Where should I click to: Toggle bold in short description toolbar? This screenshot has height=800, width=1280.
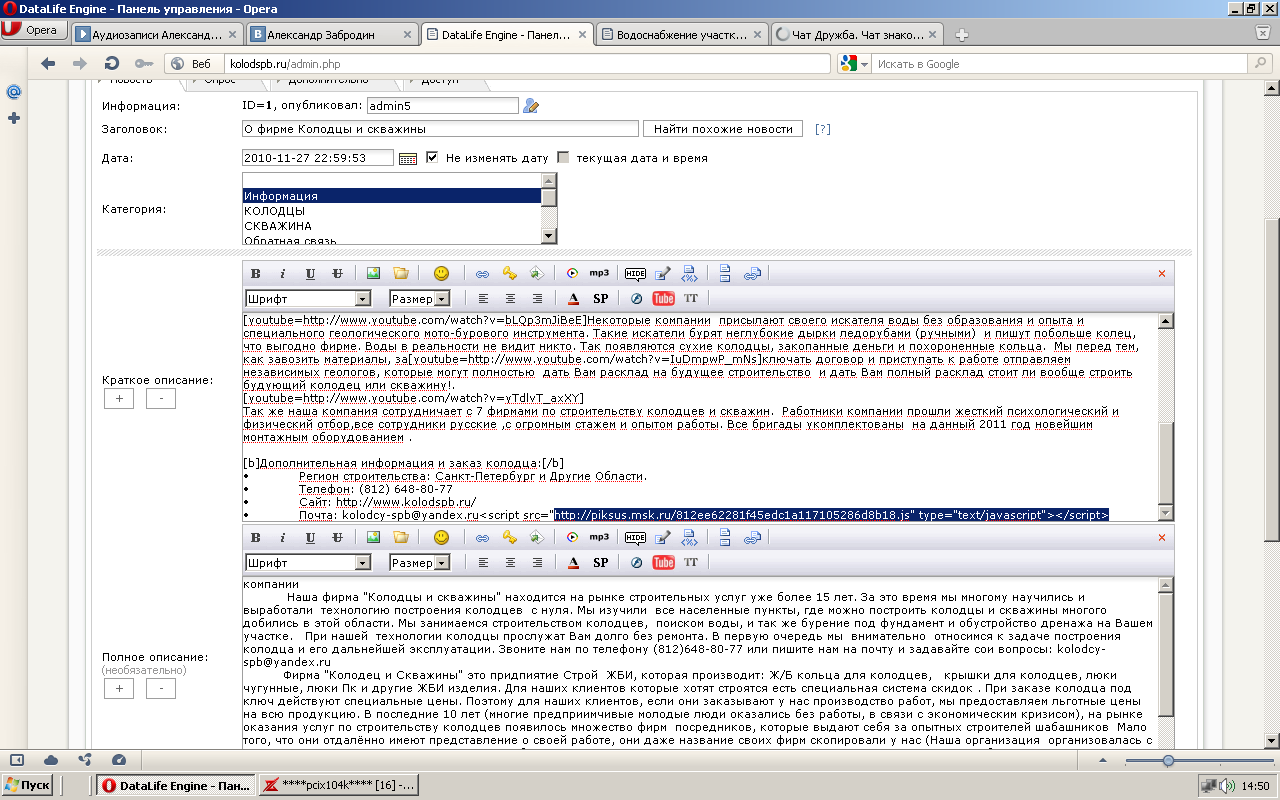click(x=255, y=273)
